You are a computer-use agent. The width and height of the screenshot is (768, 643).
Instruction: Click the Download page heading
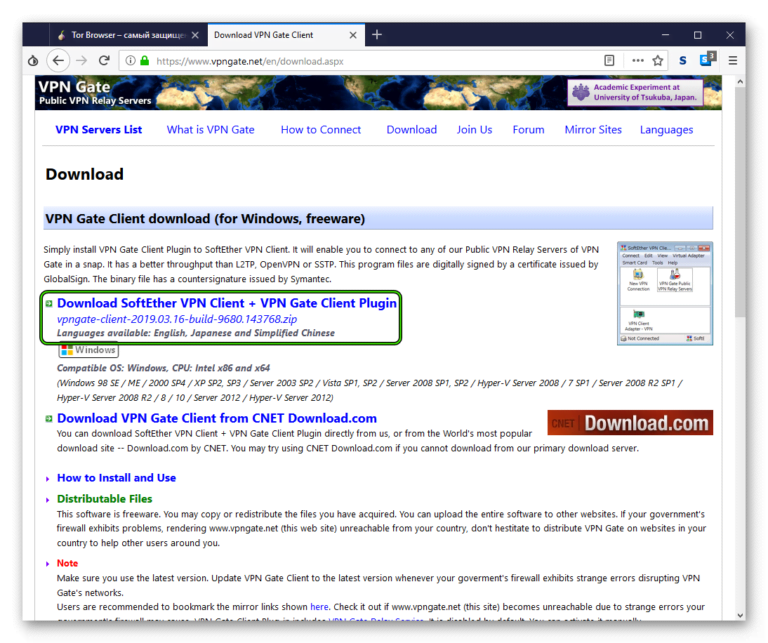pos(84,174)
